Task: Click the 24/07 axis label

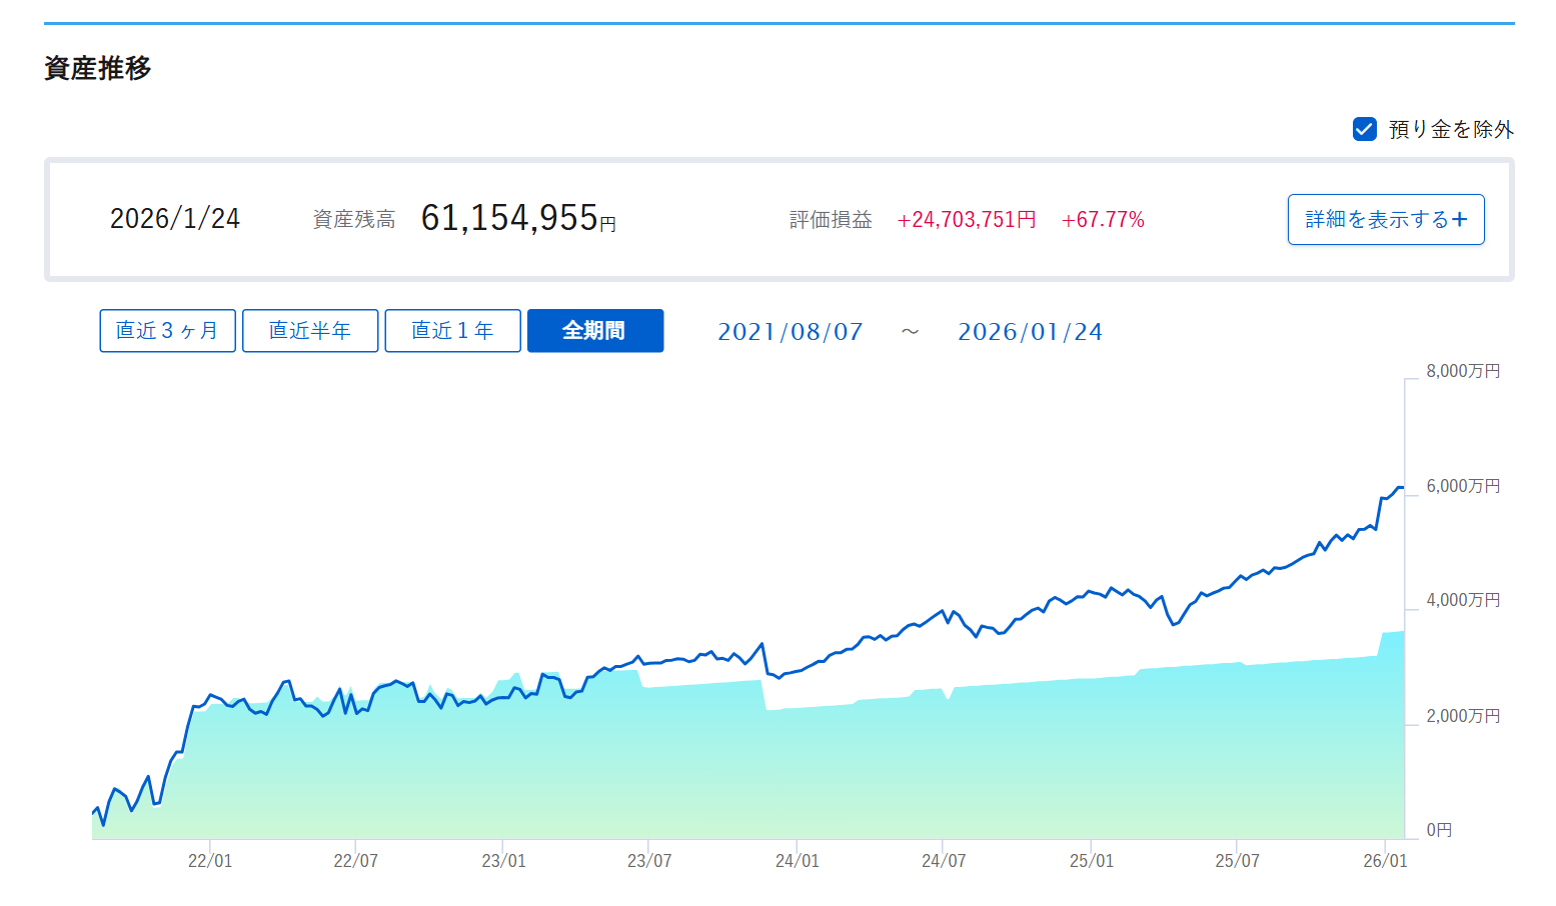Action: coord(944,861)
